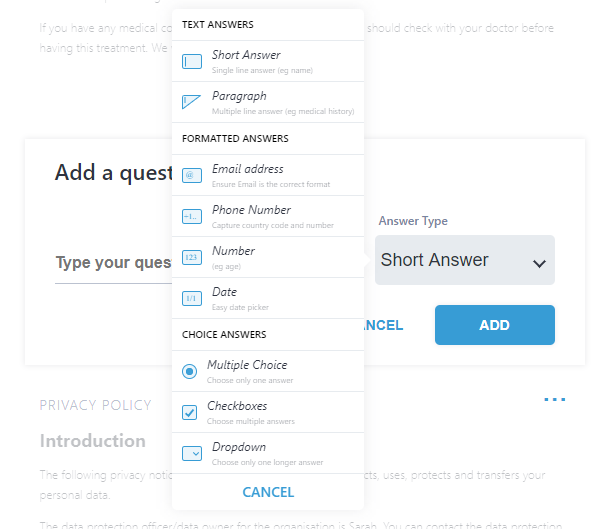Click the Phone Number field icon
Screen dimensions: 610x529
coord(192,216)
